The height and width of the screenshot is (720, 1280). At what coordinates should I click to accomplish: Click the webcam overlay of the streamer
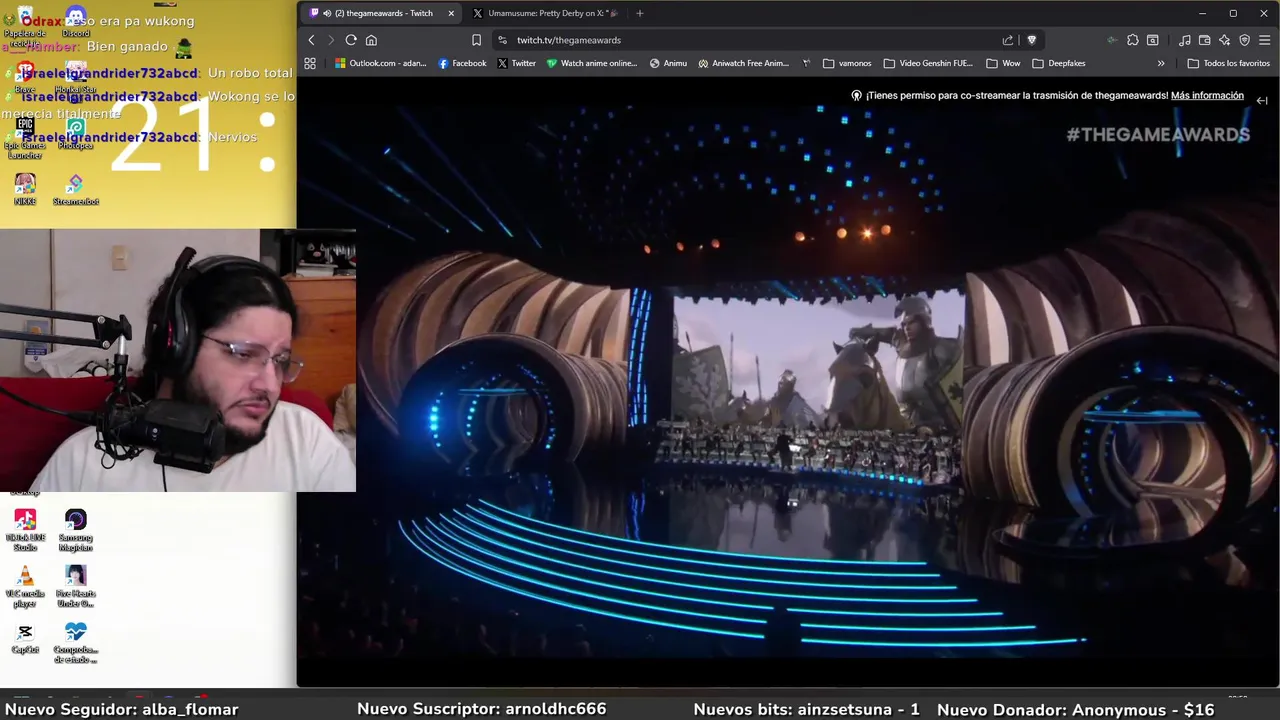pos(177,360)
